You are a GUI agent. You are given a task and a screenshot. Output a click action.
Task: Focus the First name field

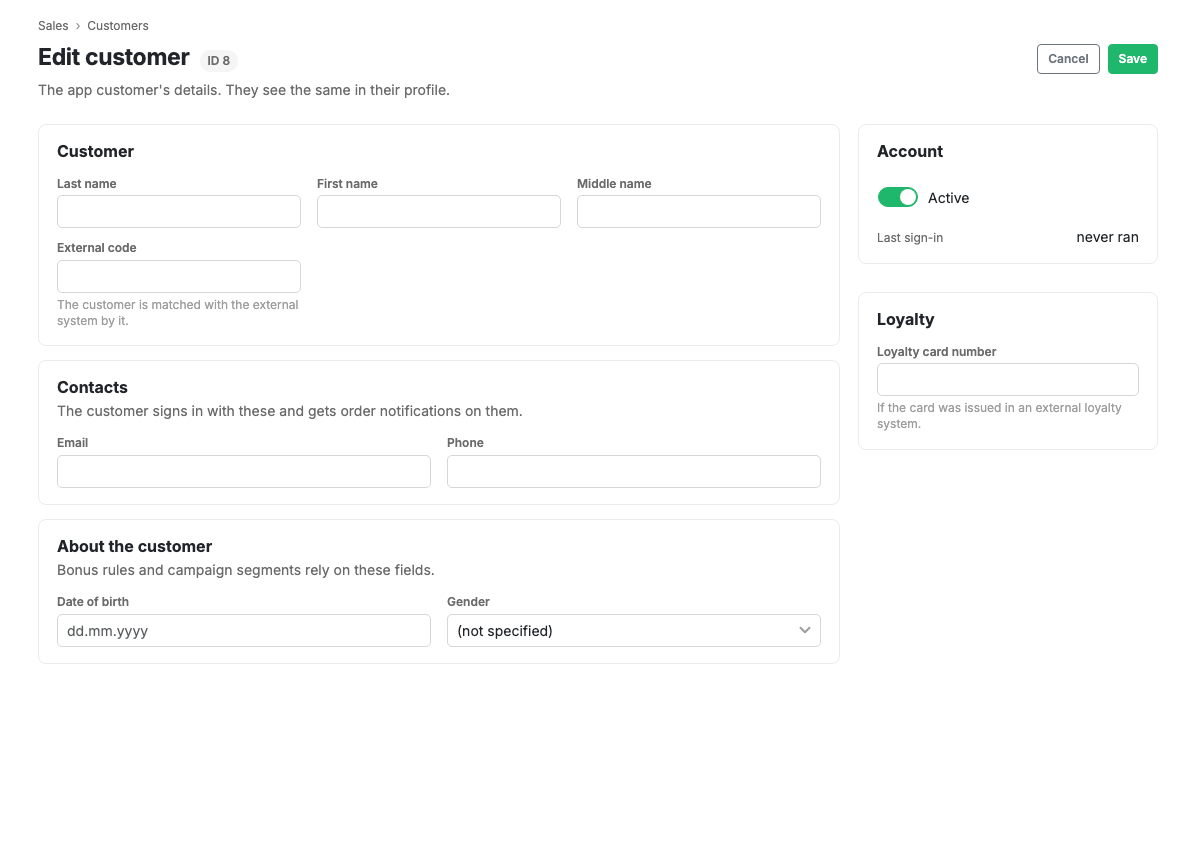tap(439, 211)
